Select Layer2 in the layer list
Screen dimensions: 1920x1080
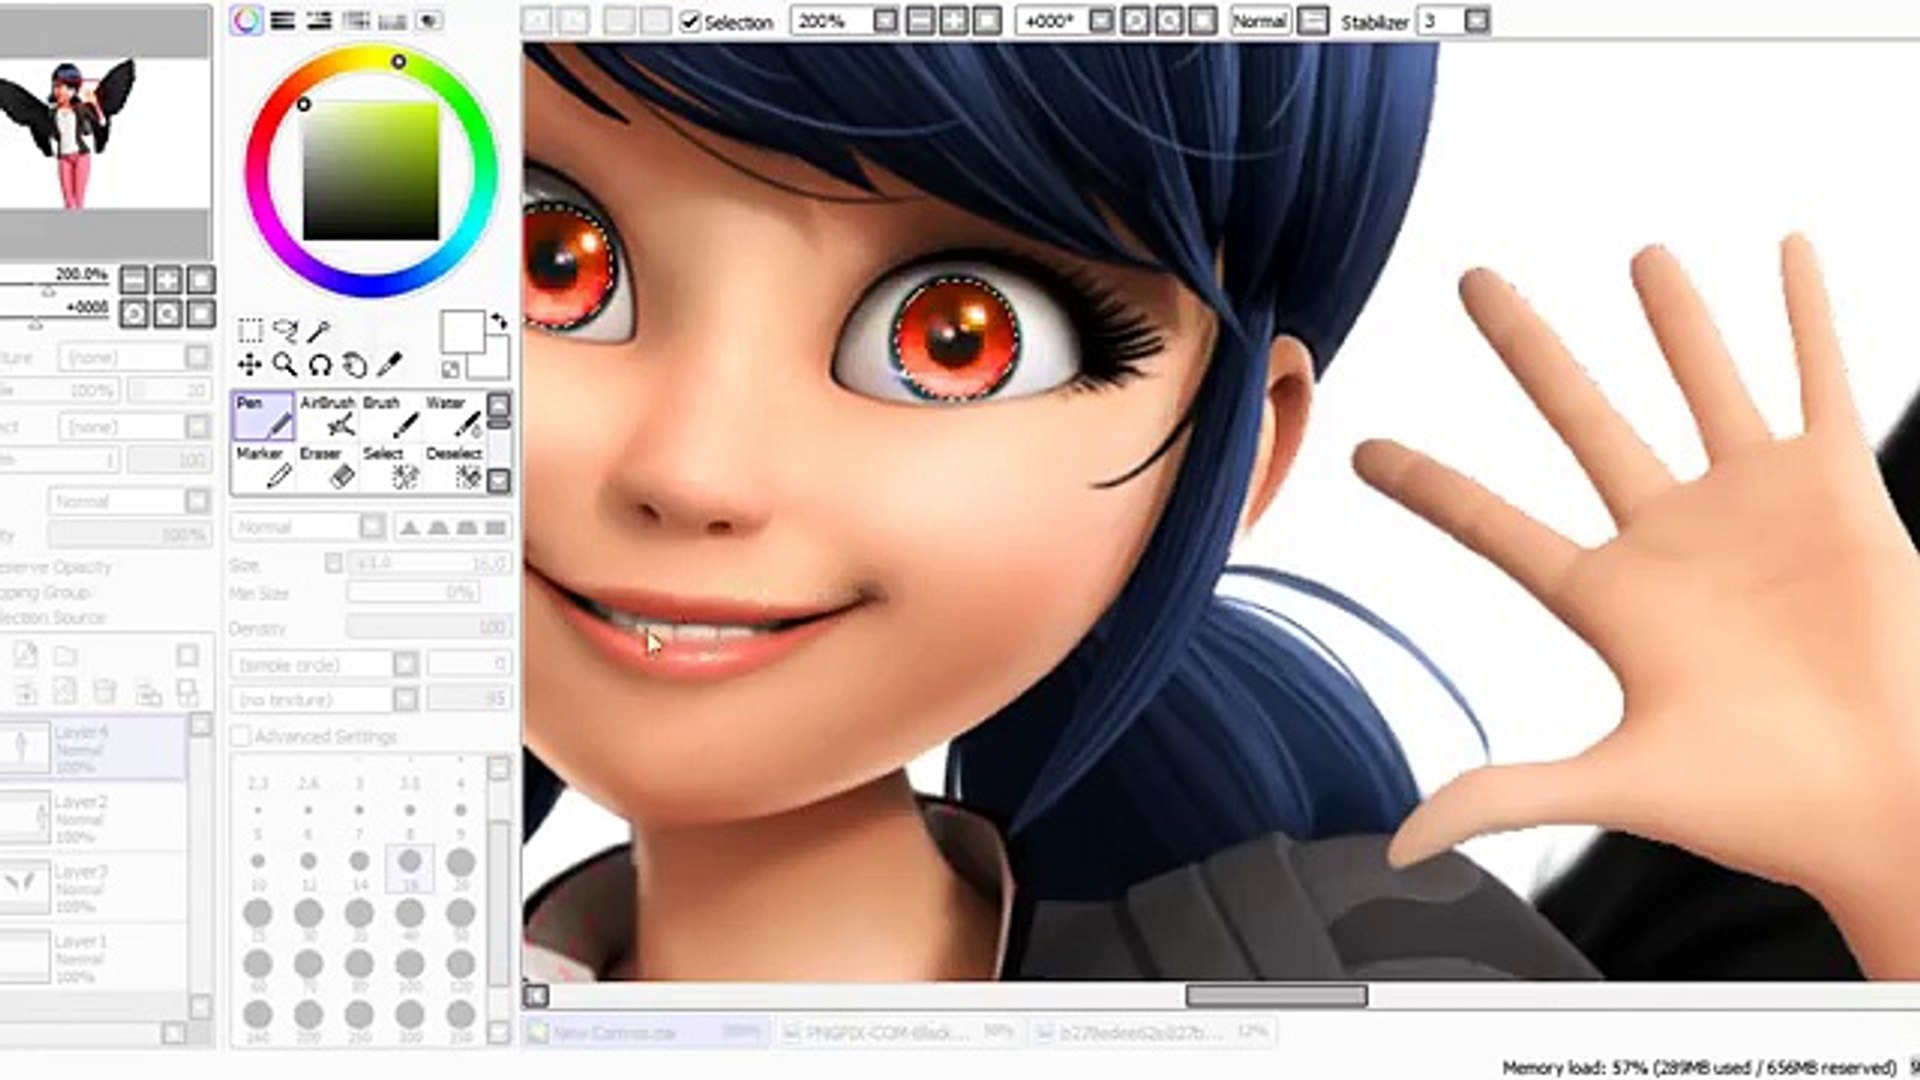coord(92,817)
